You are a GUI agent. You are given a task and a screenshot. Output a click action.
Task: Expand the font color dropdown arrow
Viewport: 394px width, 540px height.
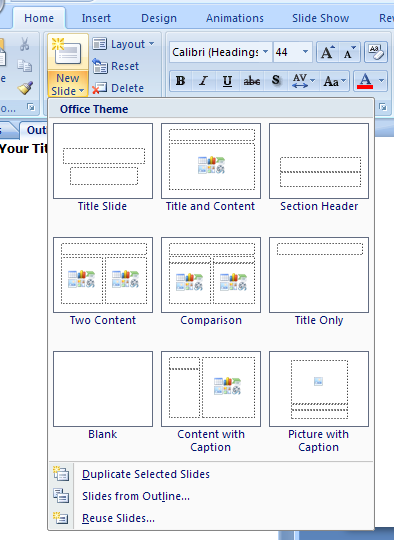381,81
